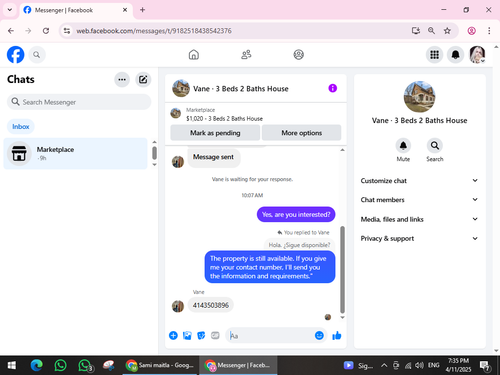Open the Menu grid icon
The height and width of the screenshot is (375, 500).
(434, 55)
